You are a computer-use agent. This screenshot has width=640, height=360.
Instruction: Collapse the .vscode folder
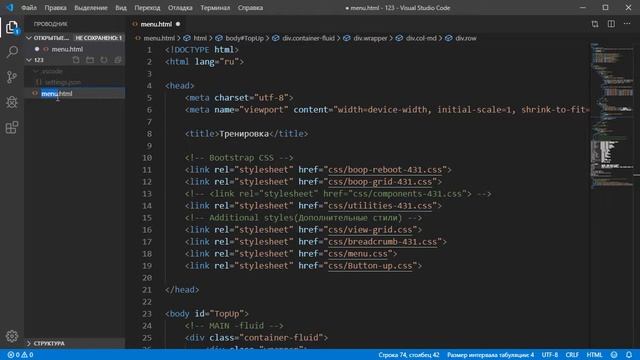pos(36,71)
